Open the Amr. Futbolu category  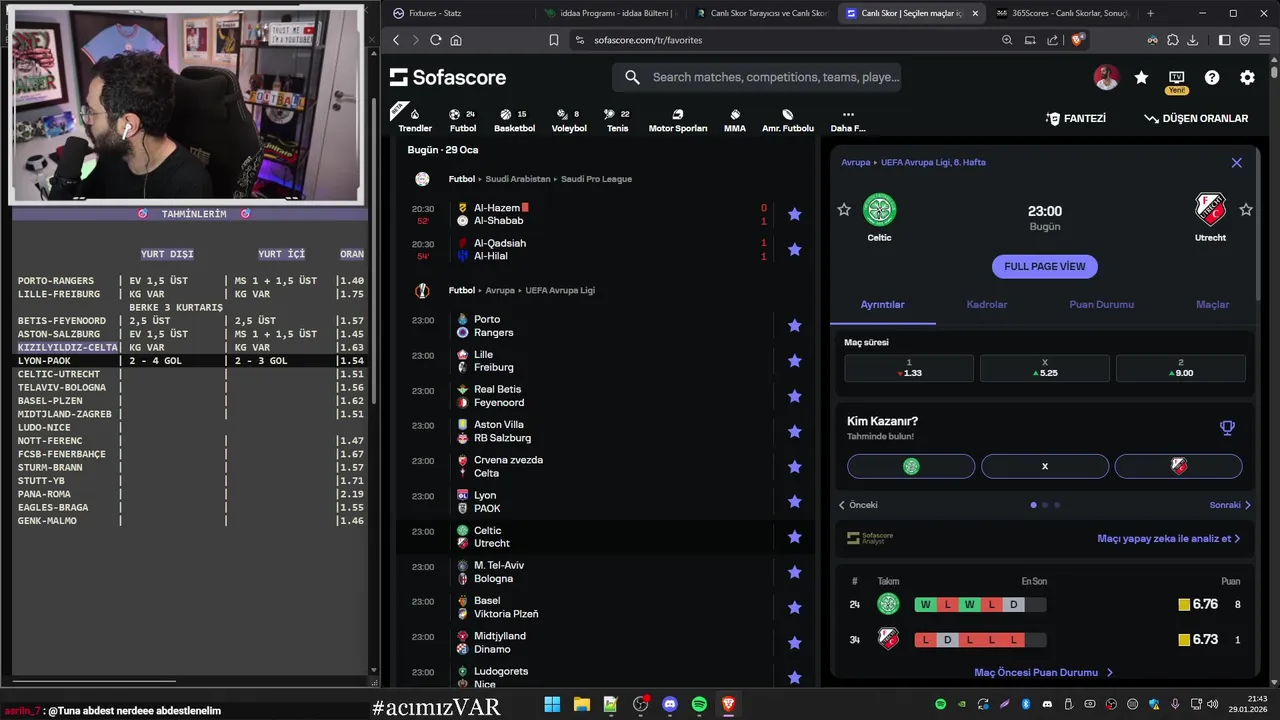pyautogui.click(x=788, y=120)
